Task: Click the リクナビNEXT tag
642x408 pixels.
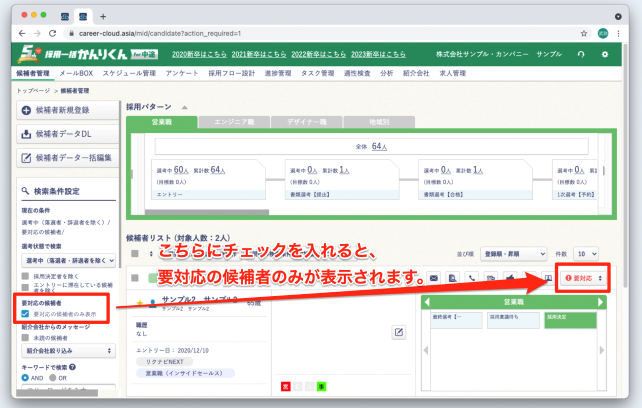Action: pyautogui.click(x=165, y=362)
